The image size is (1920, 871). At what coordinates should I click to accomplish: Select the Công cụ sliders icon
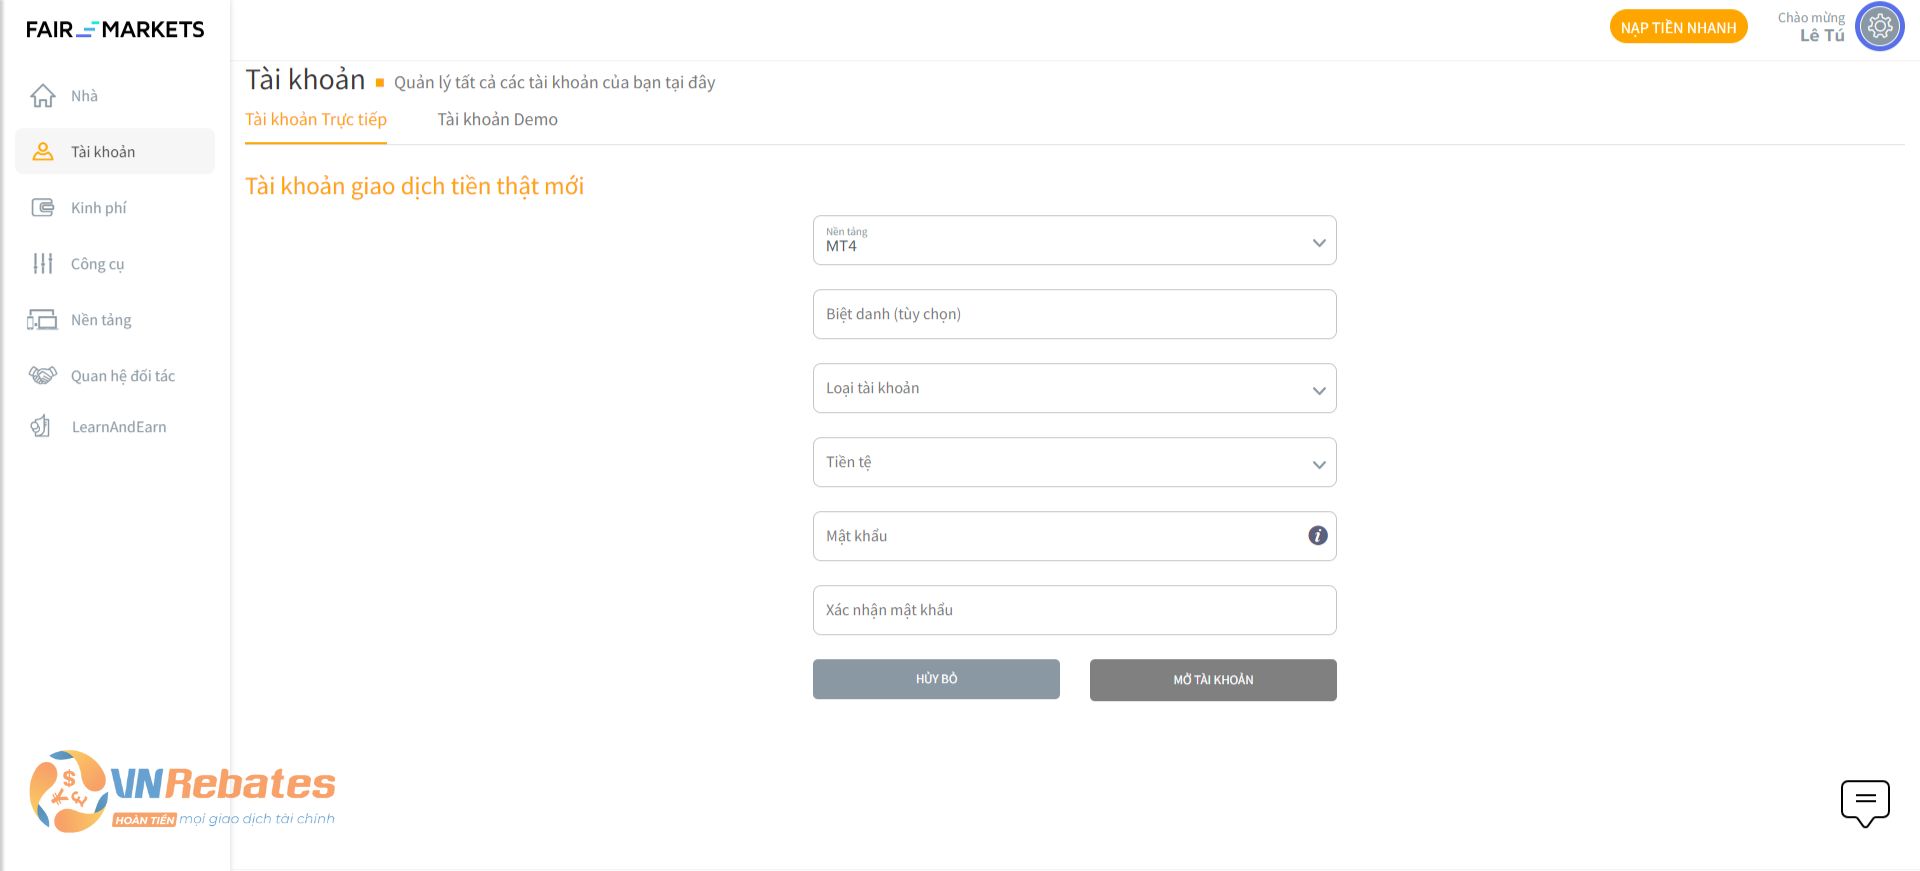[43, 264]
